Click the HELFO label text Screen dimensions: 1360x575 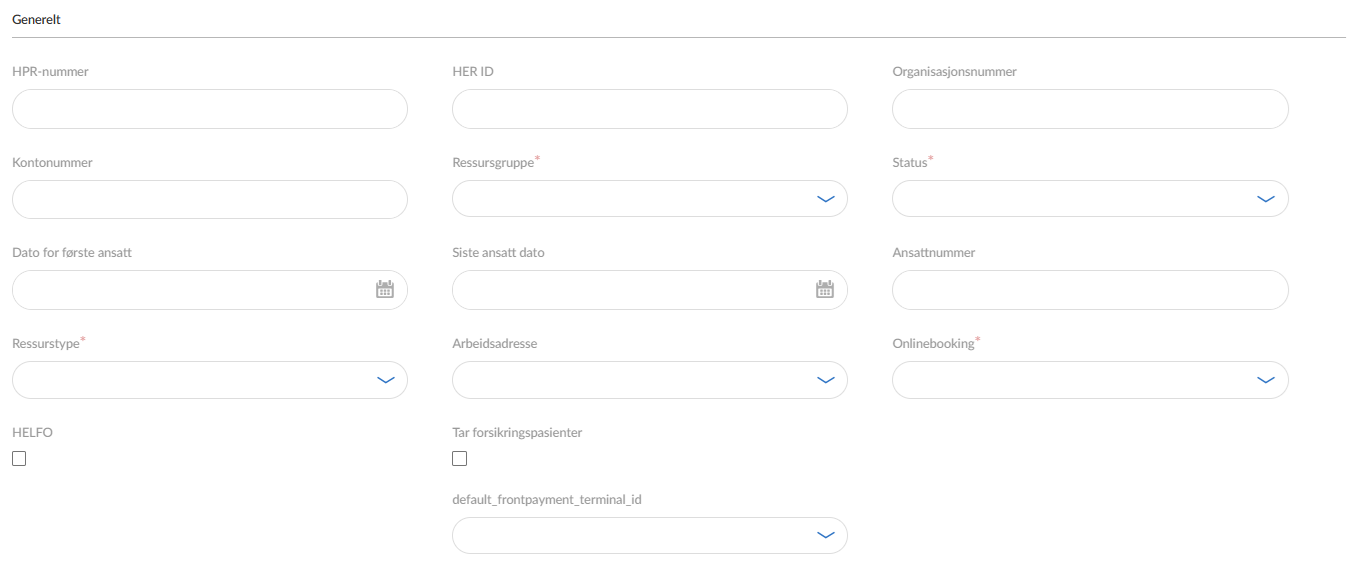pyautogui.click(x=32, y=433)
